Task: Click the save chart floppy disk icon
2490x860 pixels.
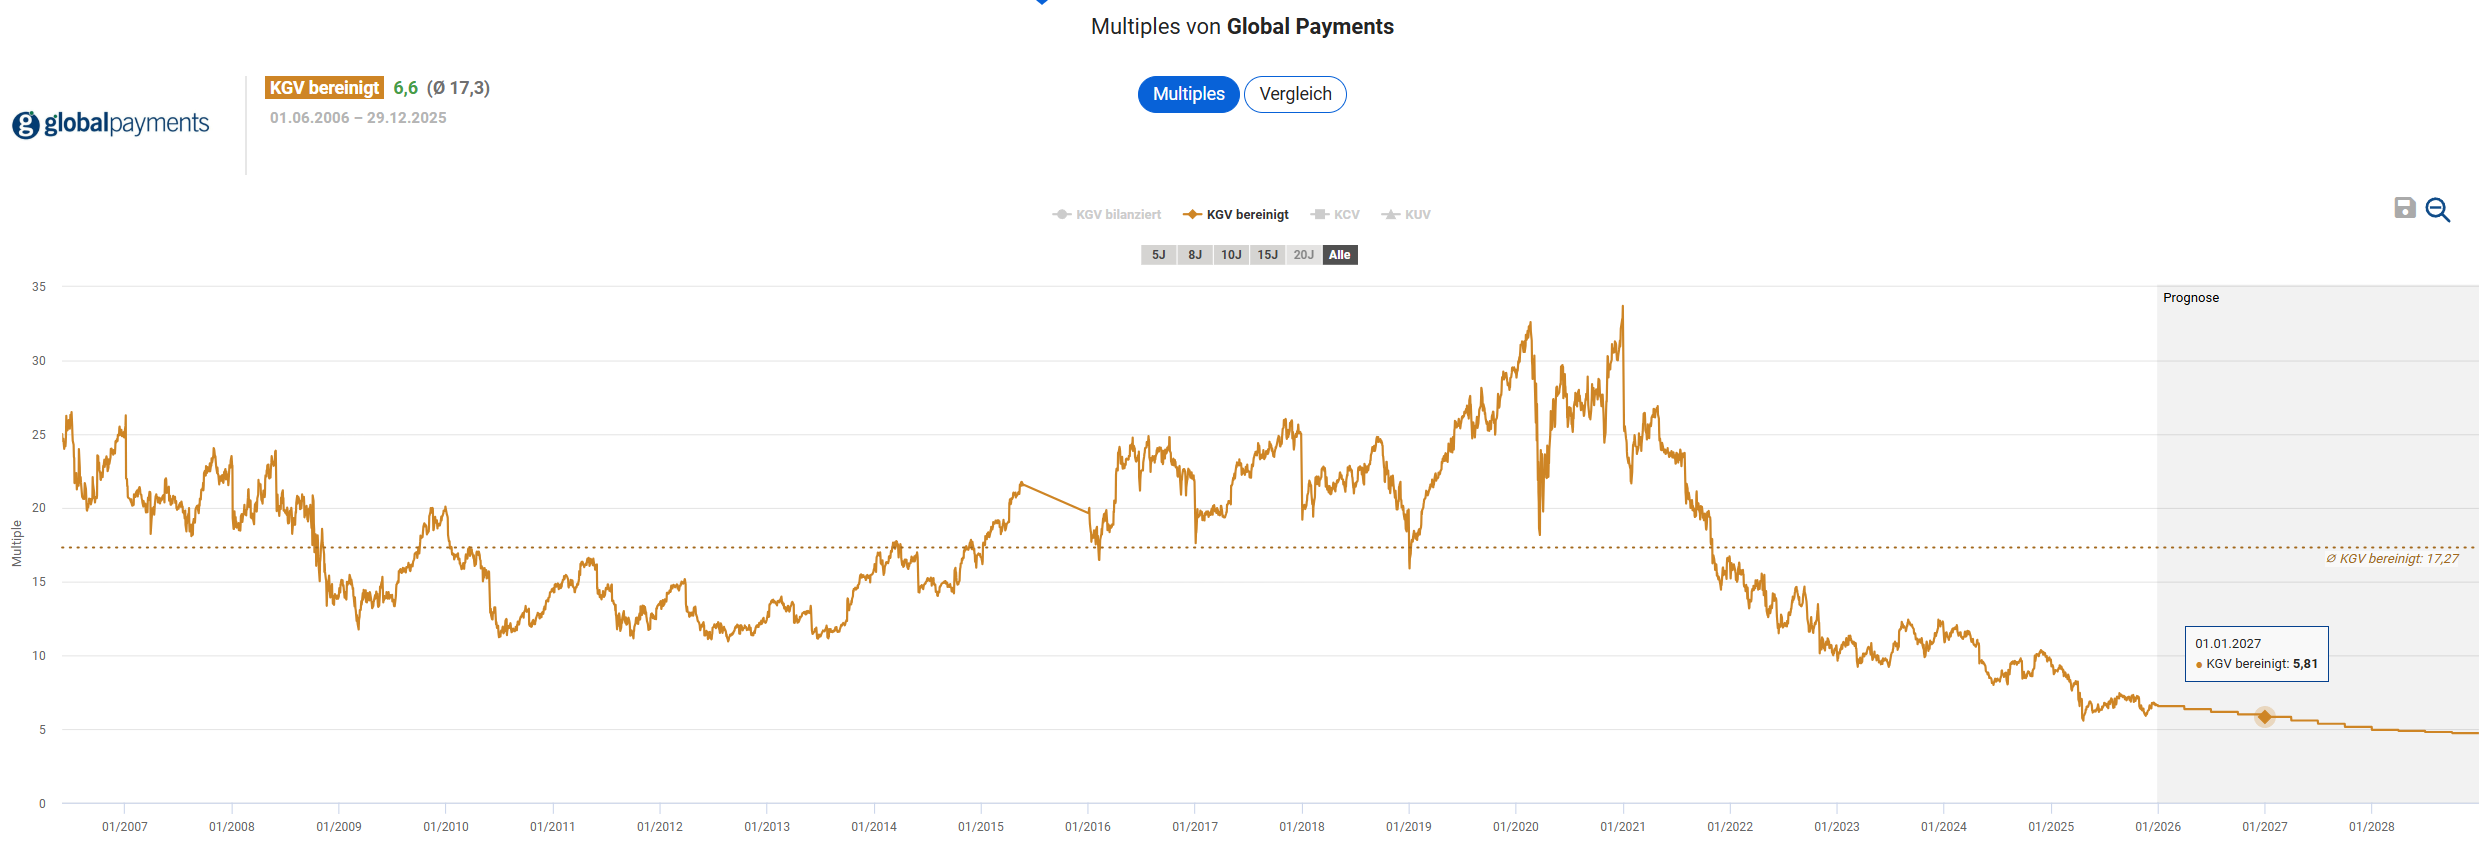Action: tap(2405, 208)
